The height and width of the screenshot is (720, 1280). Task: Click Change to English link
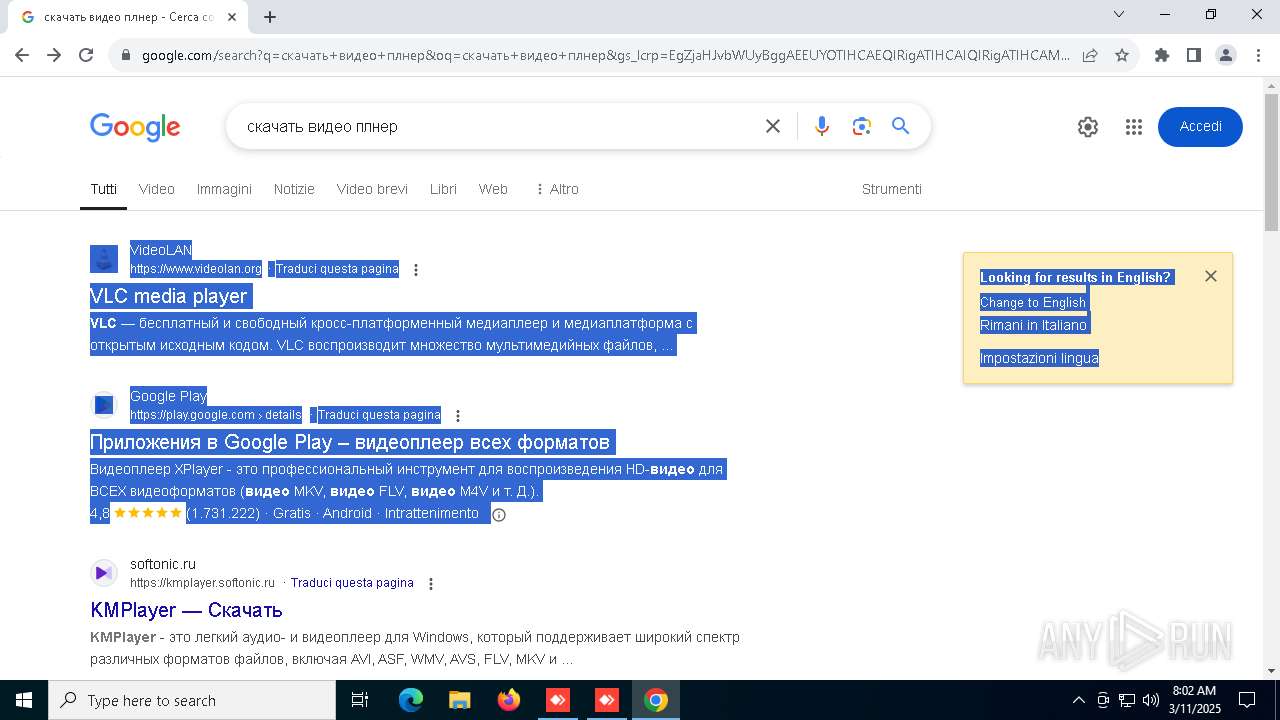coord(1033,303)
